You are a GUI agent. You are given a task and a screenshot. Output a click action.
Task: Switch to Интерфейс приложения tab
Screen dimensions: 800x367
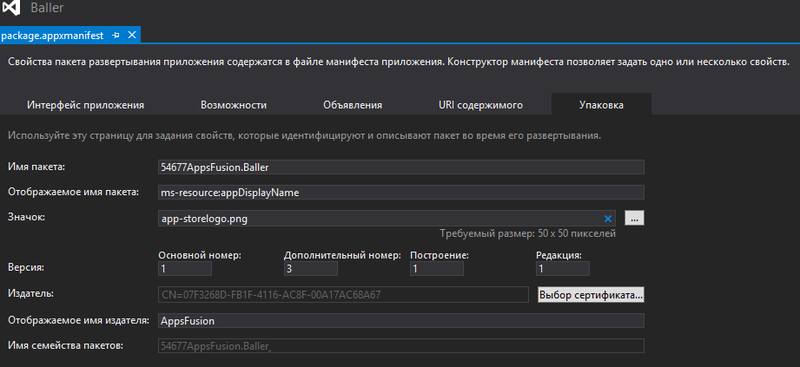click(86, 105)
